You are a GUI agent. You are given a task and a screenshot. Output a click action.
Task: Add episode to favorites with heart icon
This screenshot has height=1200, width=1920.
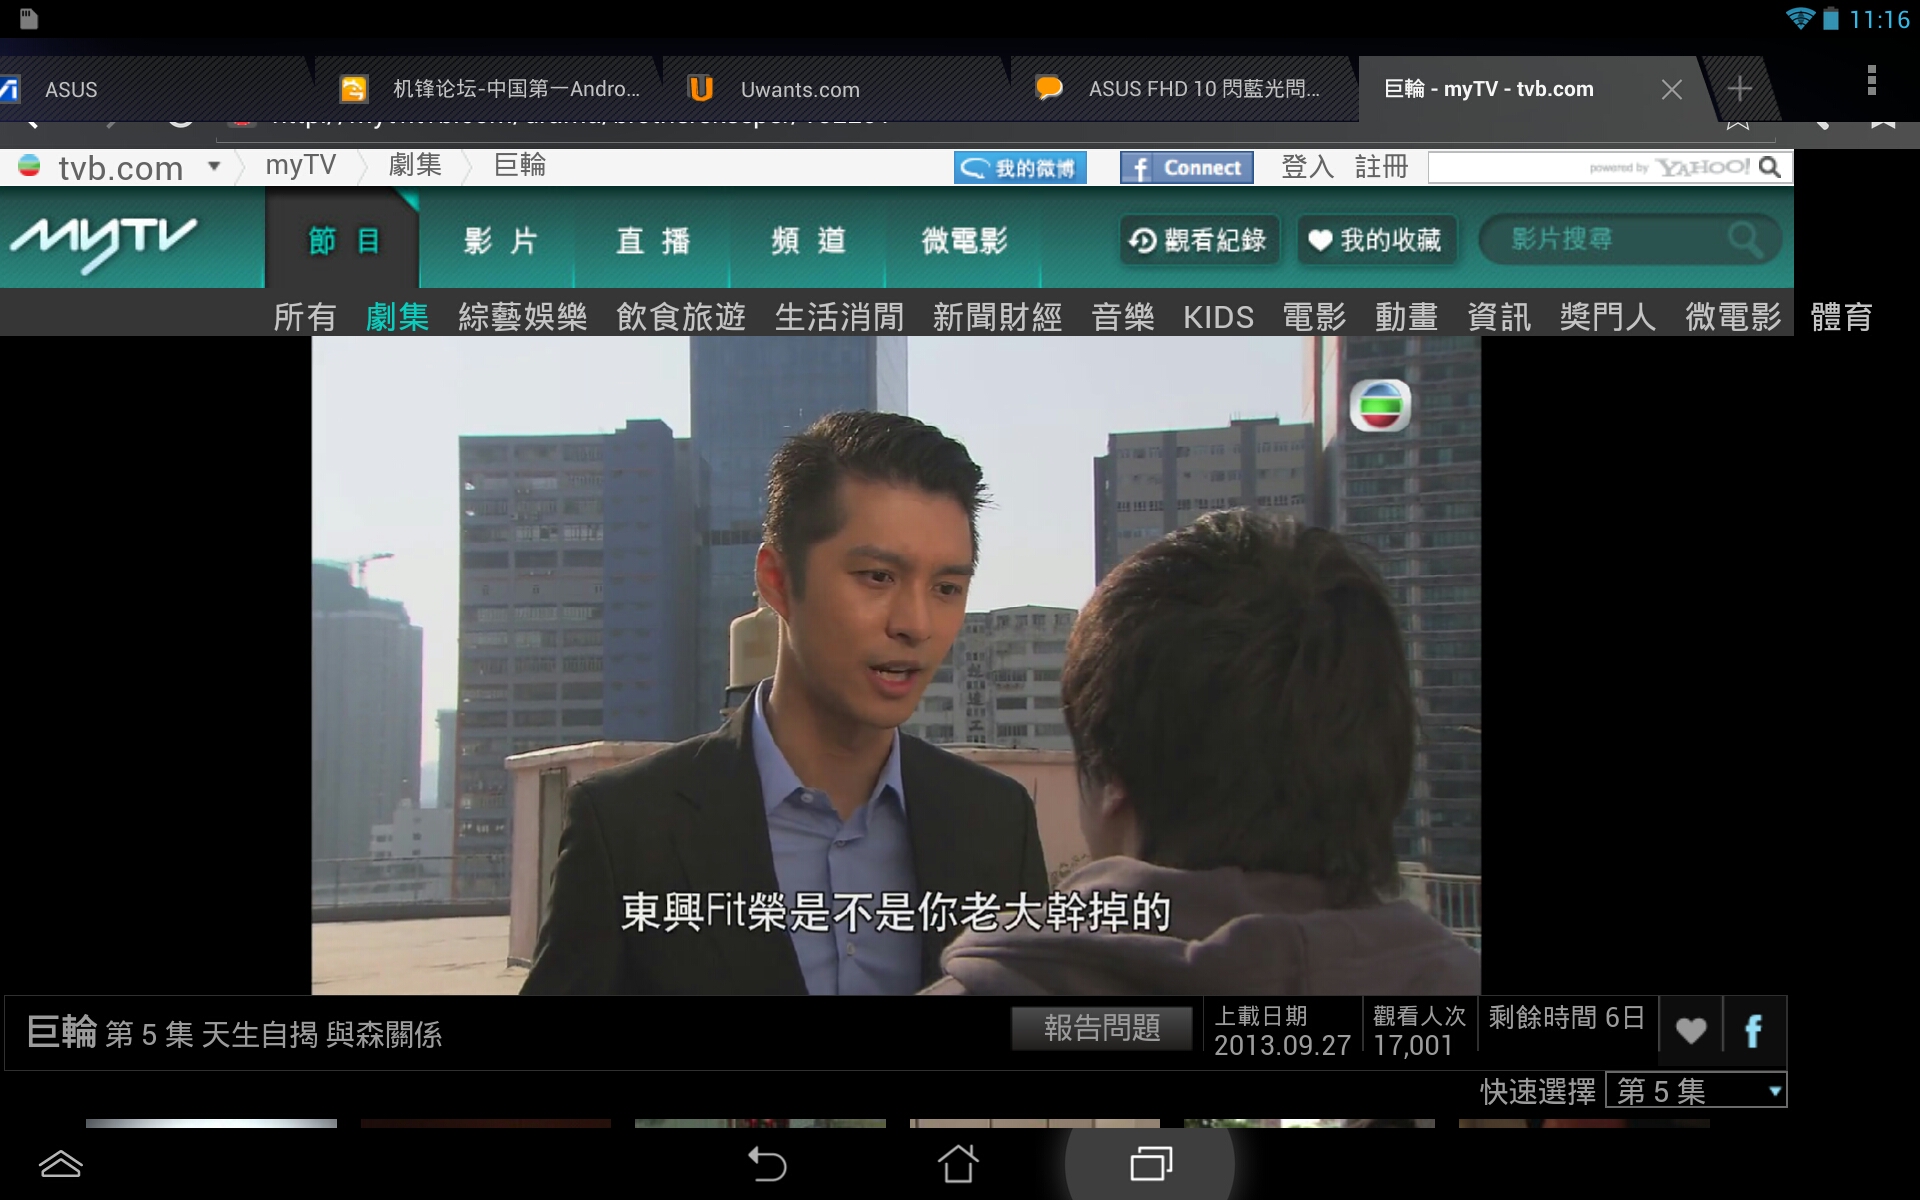pyautogui.click(x=1690, y=1031)
